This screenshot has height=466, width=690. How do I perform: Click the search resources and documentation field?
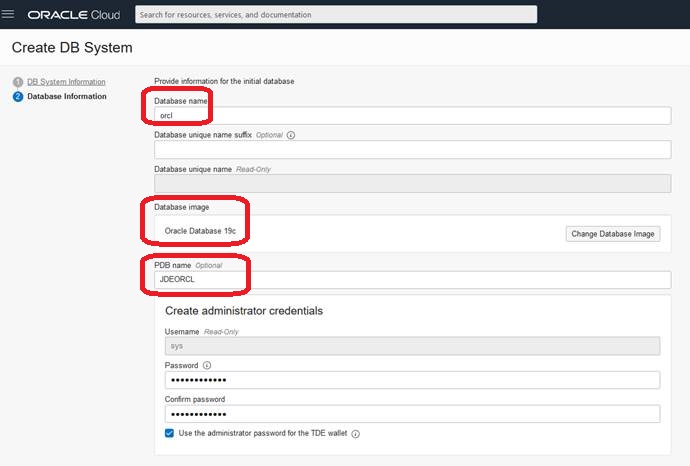tap(336, 15)
